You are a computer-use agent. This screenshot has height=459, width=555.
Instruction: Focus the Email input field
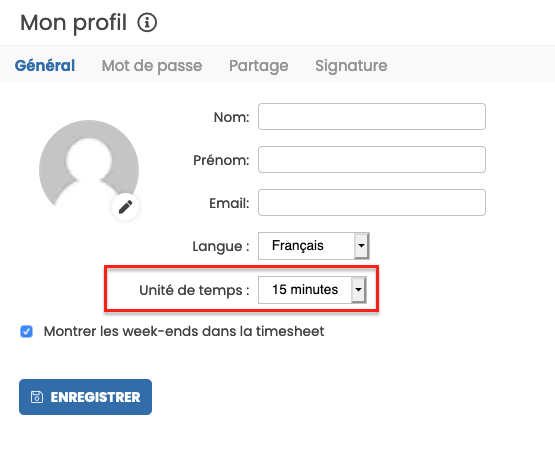point(372,203)
